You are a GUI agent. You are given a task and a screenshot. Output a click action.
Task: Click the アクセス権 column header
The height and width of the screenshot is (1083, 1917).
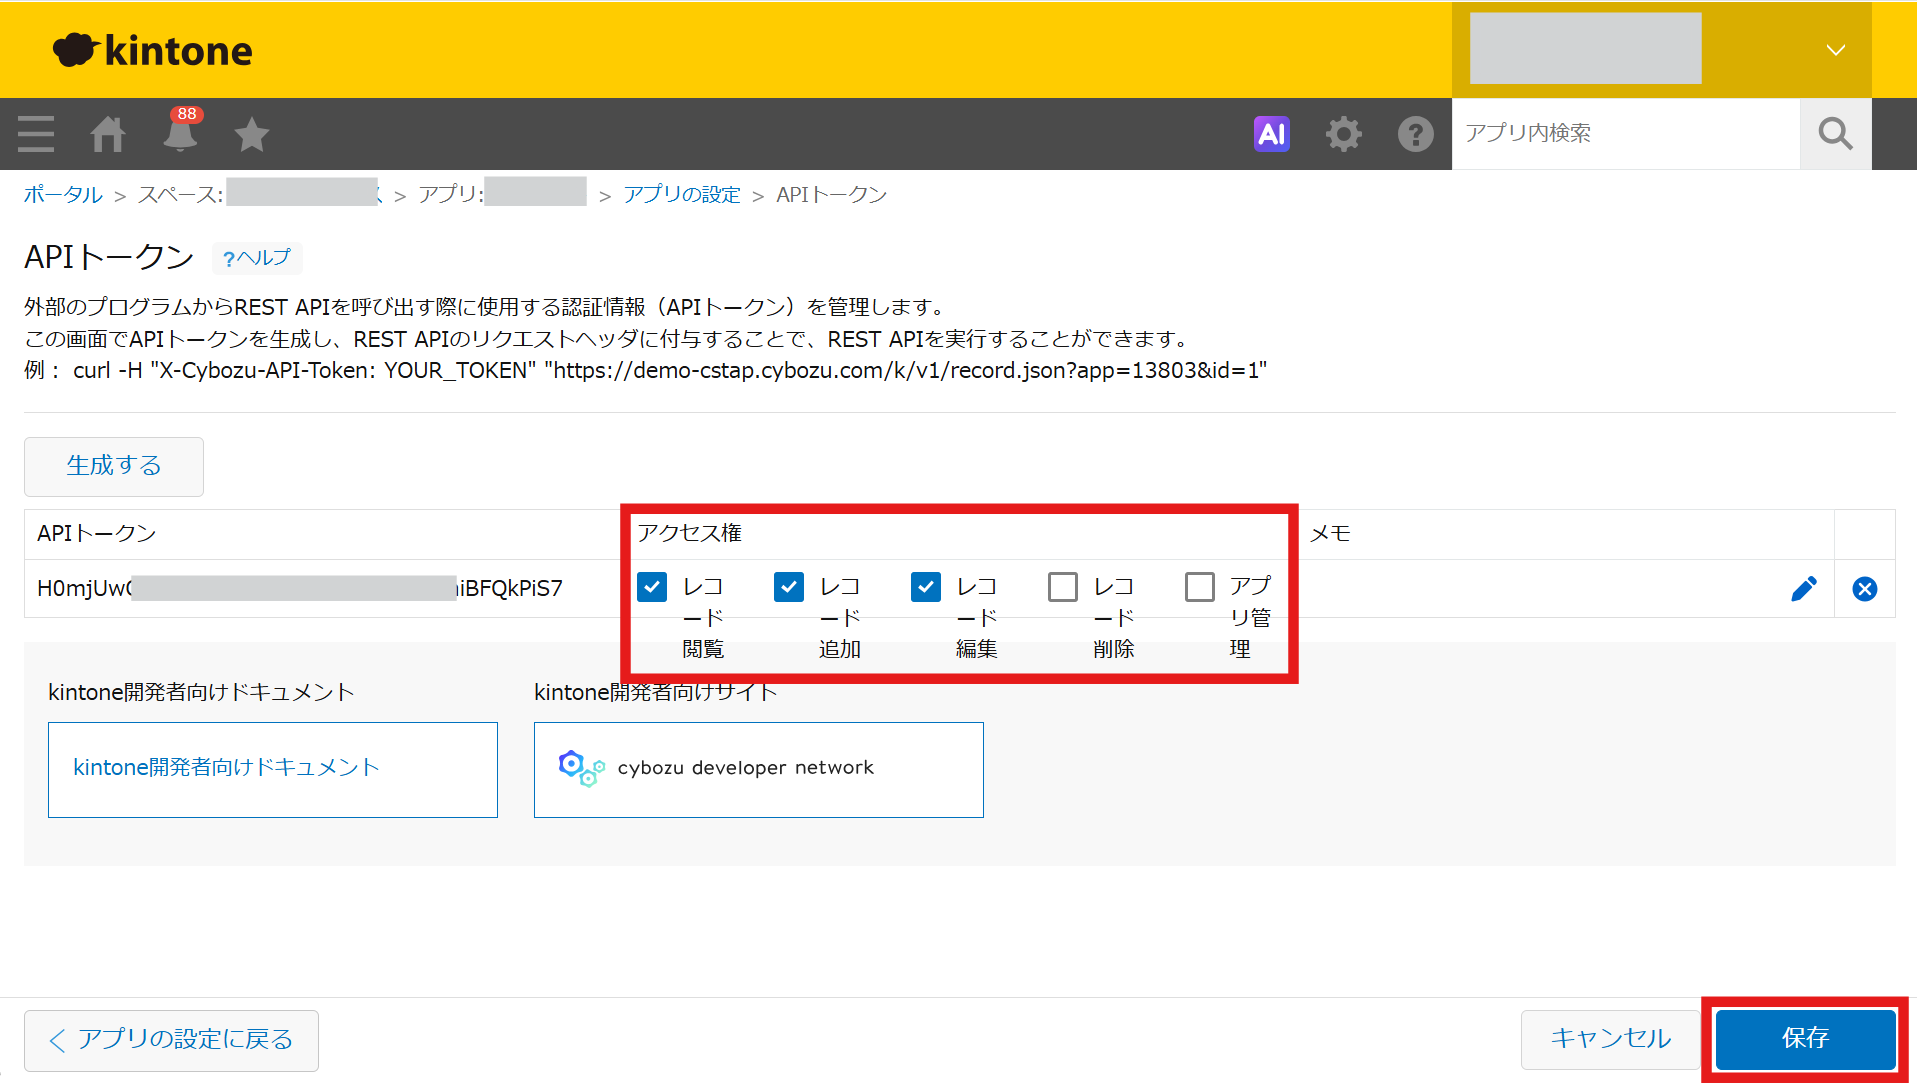(x=690, y=534)
